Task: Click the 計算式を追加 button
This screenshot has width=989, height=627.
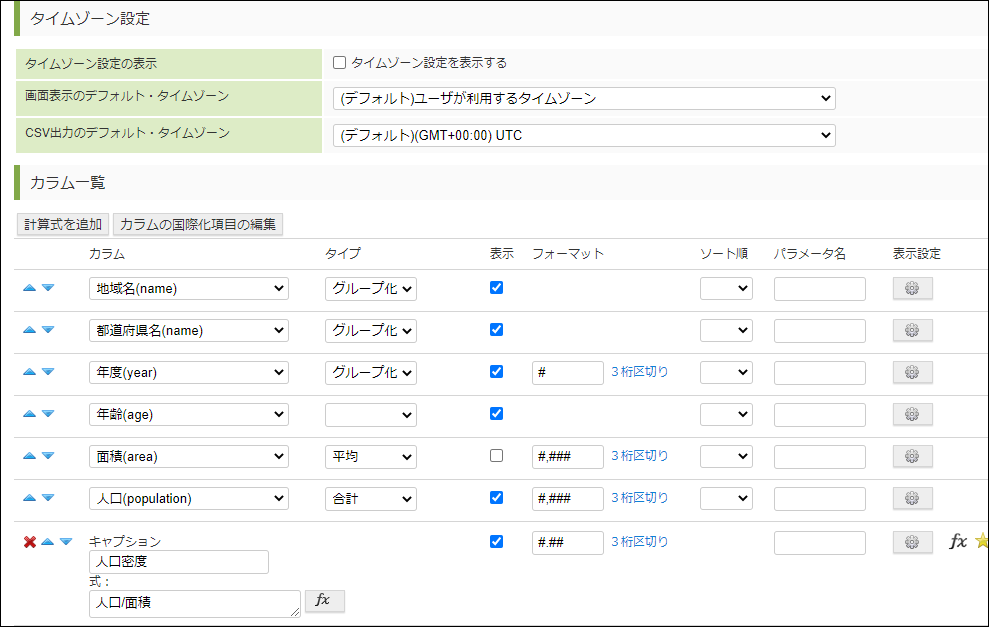Action: [63, 224]
